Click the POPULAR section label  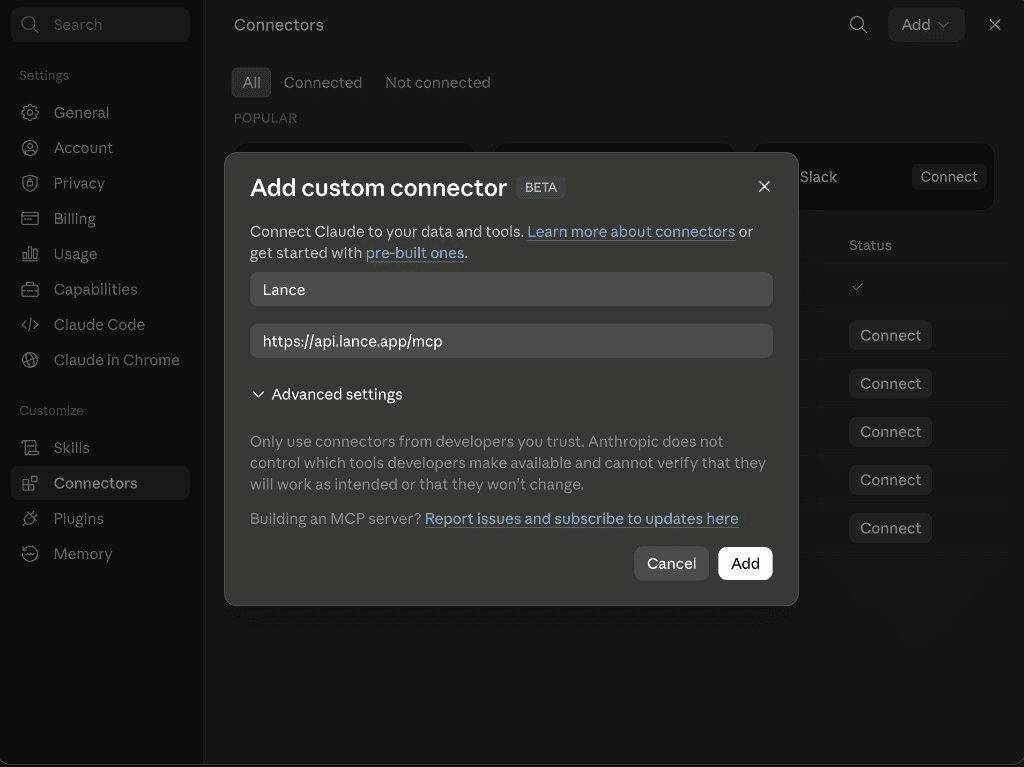[x=265, y=118]
